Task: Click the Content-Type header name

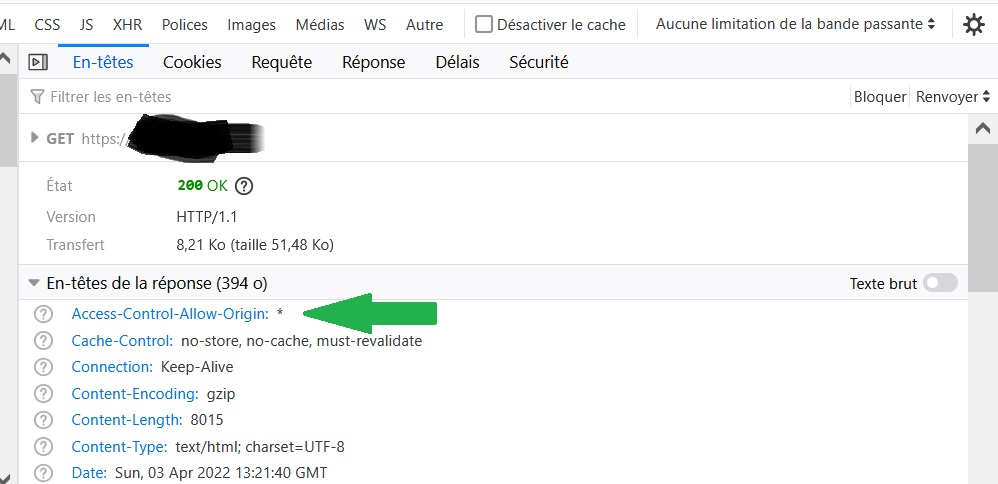Action: [x=120, y=447]
